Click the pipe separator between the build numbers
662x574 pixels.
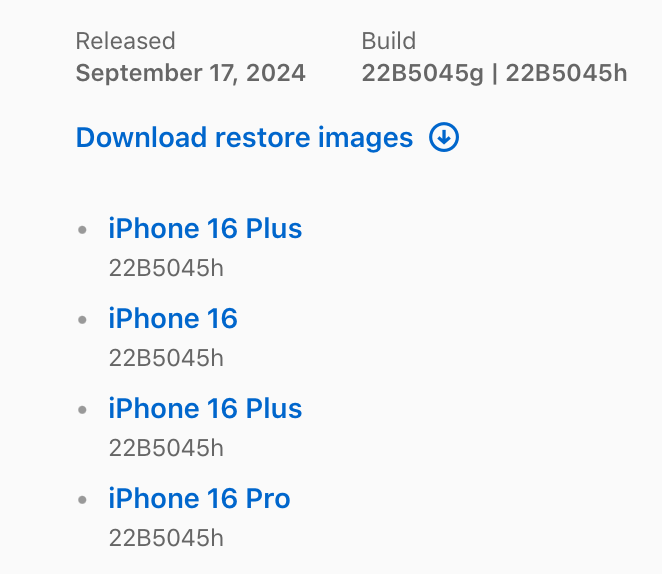pyautogui.click(x=494, y=73)
